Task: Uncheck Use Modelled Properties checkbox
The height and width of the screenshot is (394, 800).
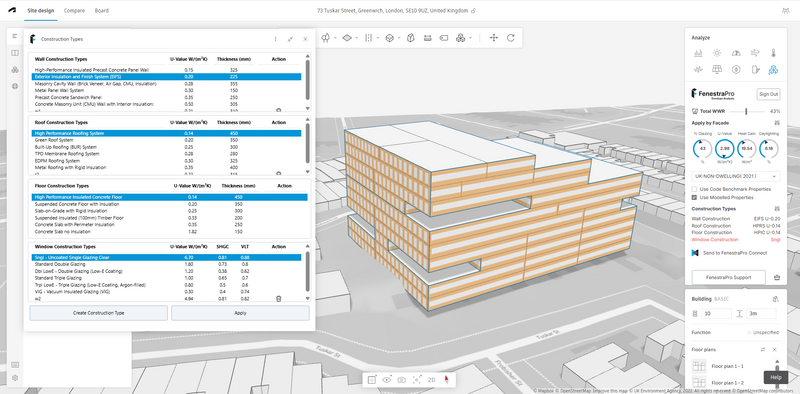Action: [x=694, y=197]
